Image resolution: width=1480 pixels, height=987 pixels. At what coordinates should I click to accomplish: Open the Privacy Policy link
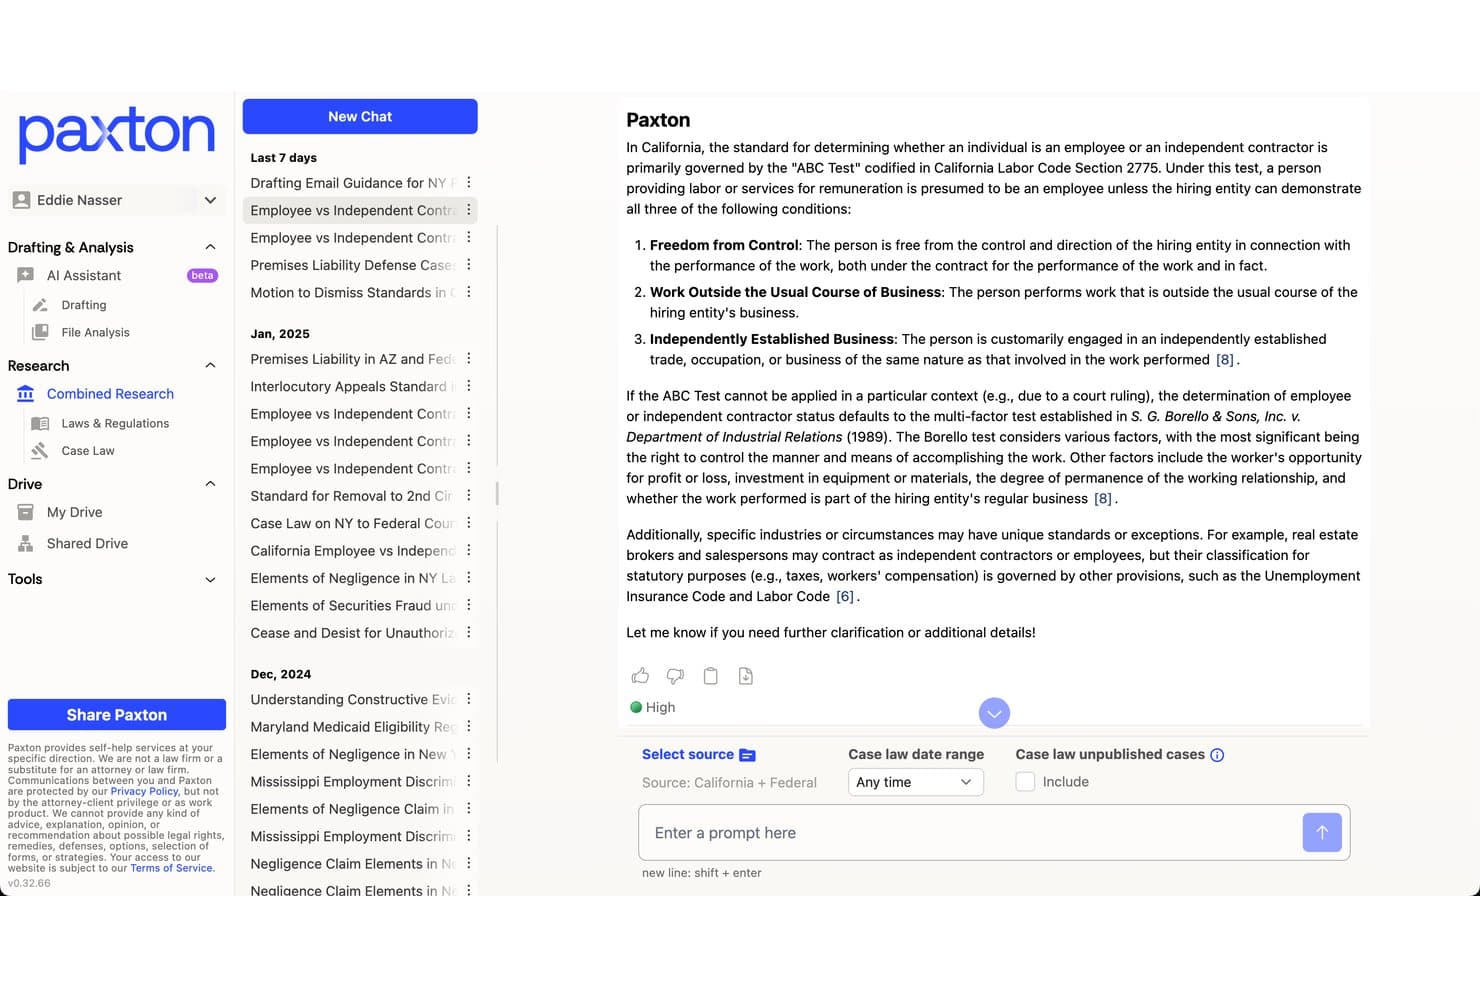[x=144, y=791]
